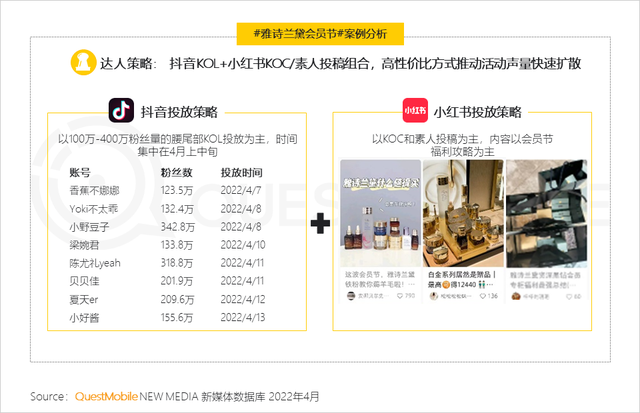Select the #雅诗兰黛会员节#案例分析 yellow title banner

pyautogui.click(x=320, y=34)
